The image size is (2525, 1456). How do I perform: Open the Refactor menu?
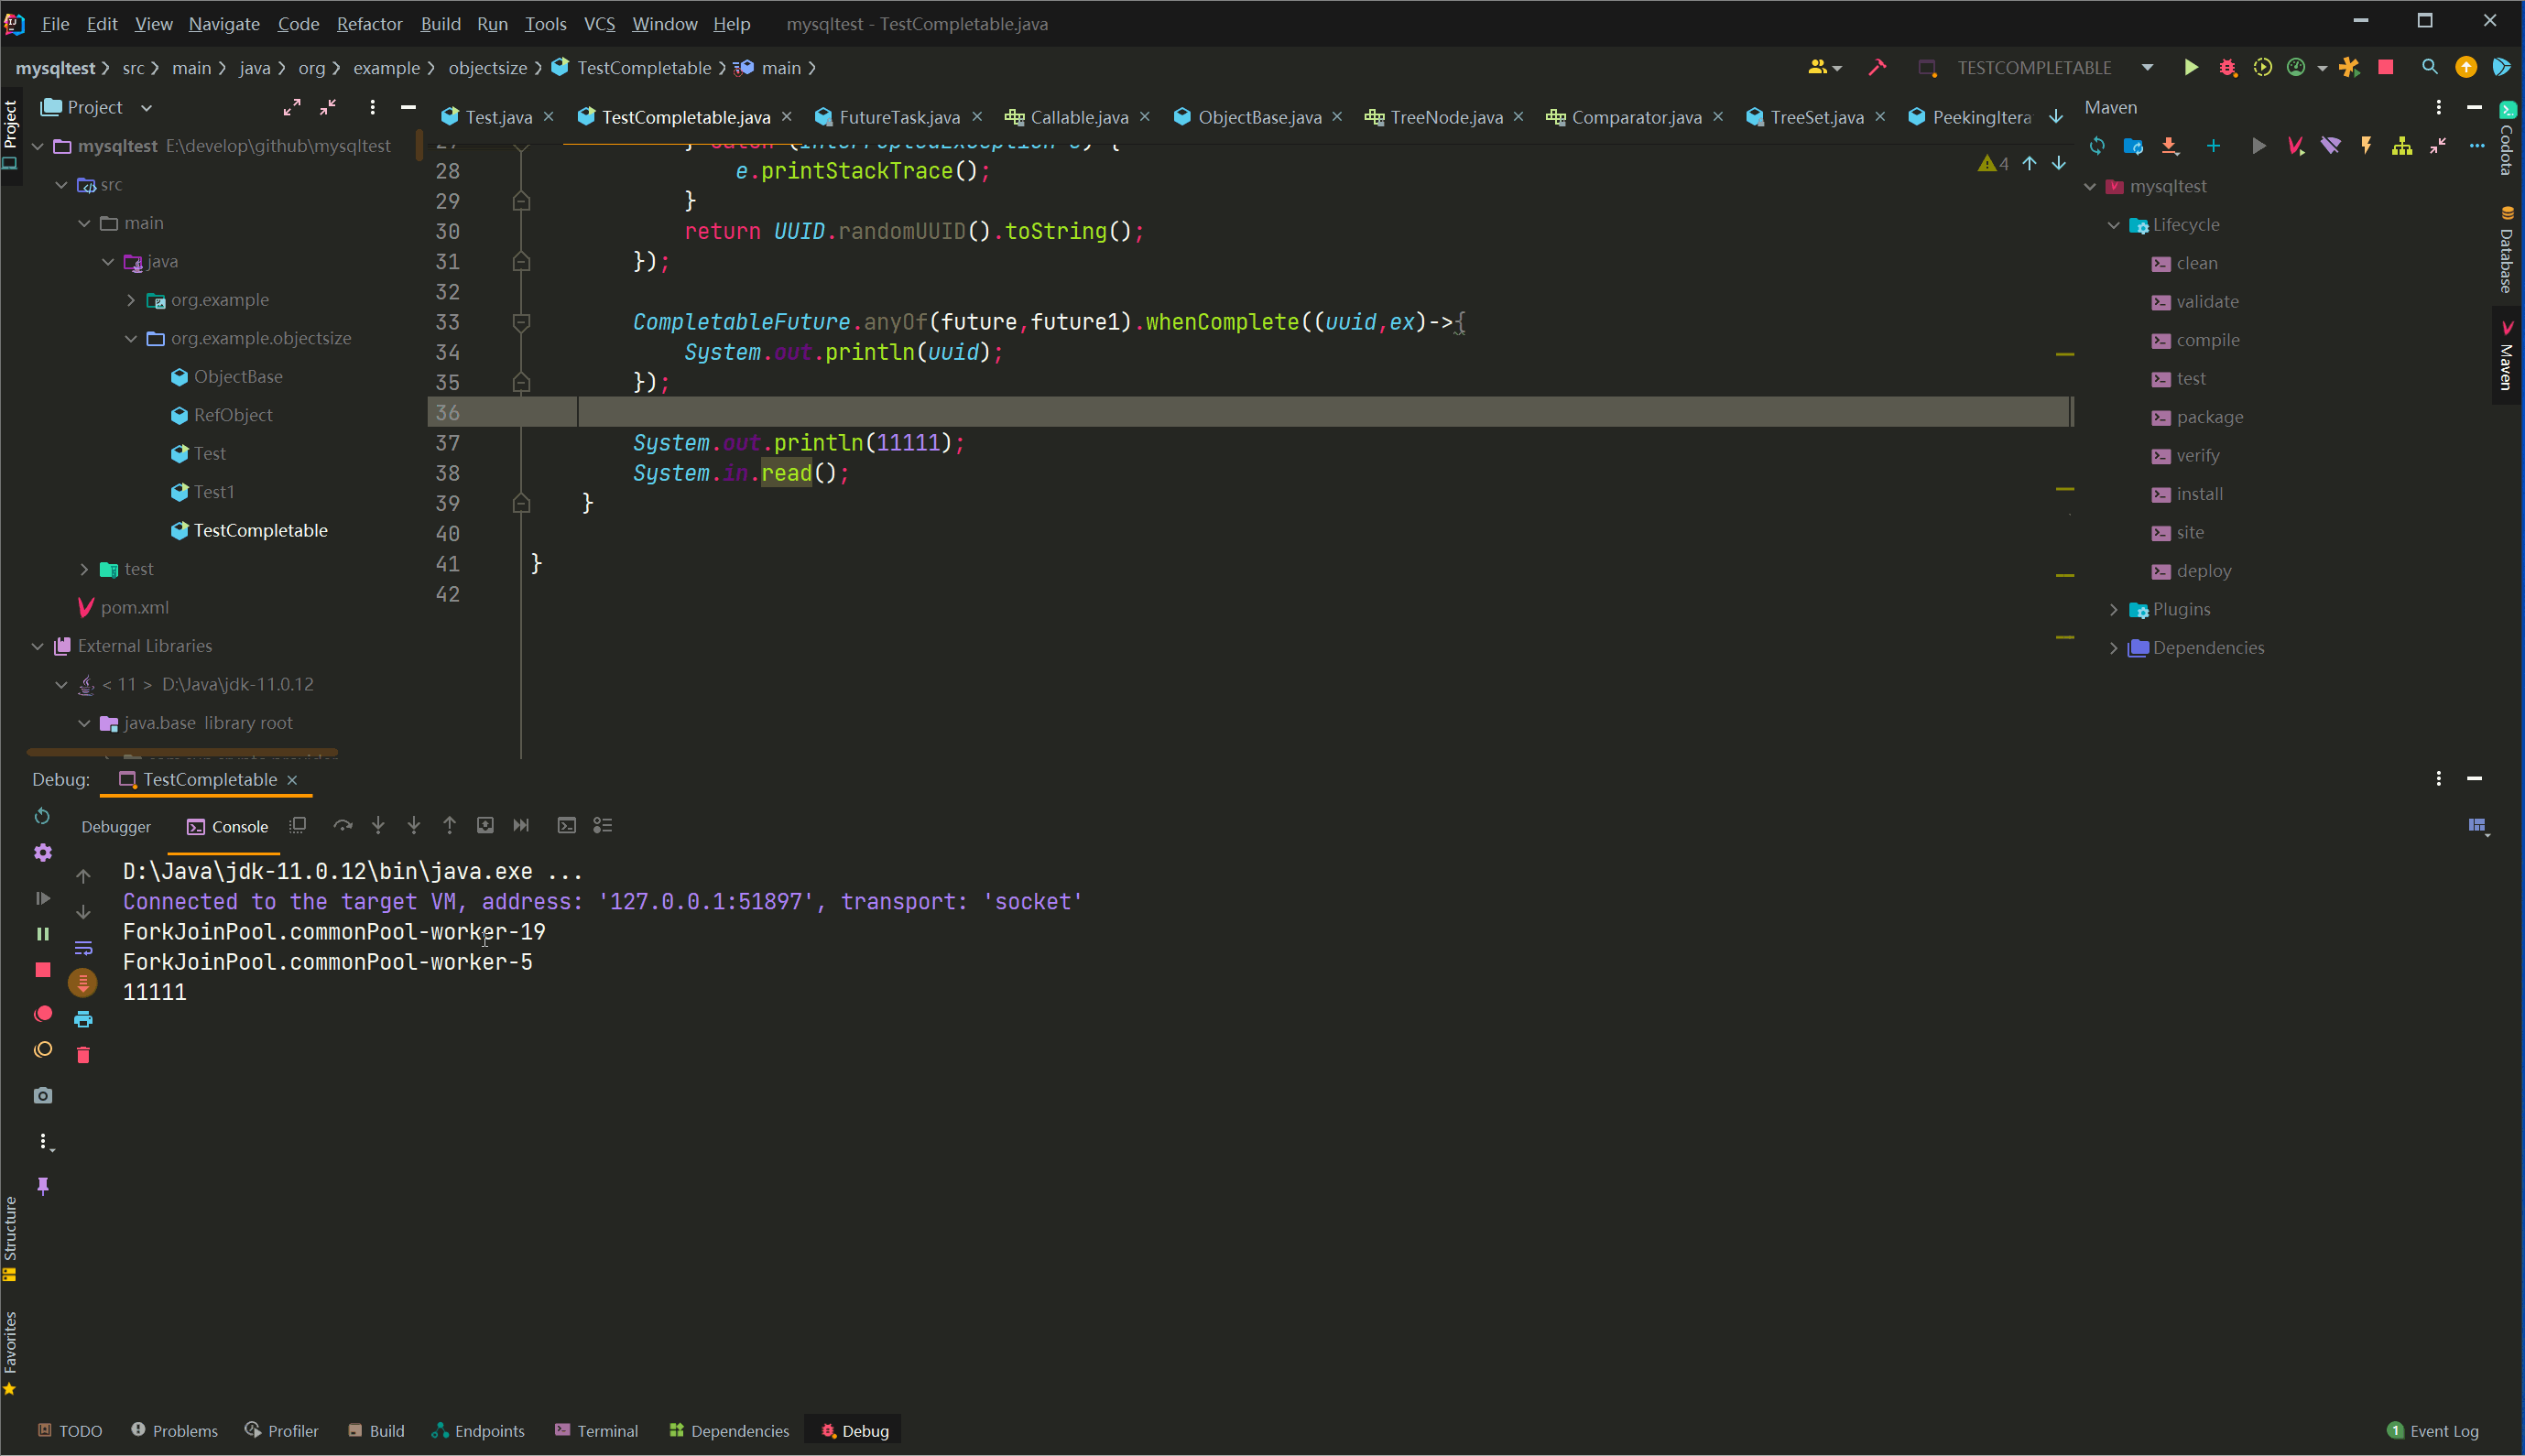click(369, 24)
